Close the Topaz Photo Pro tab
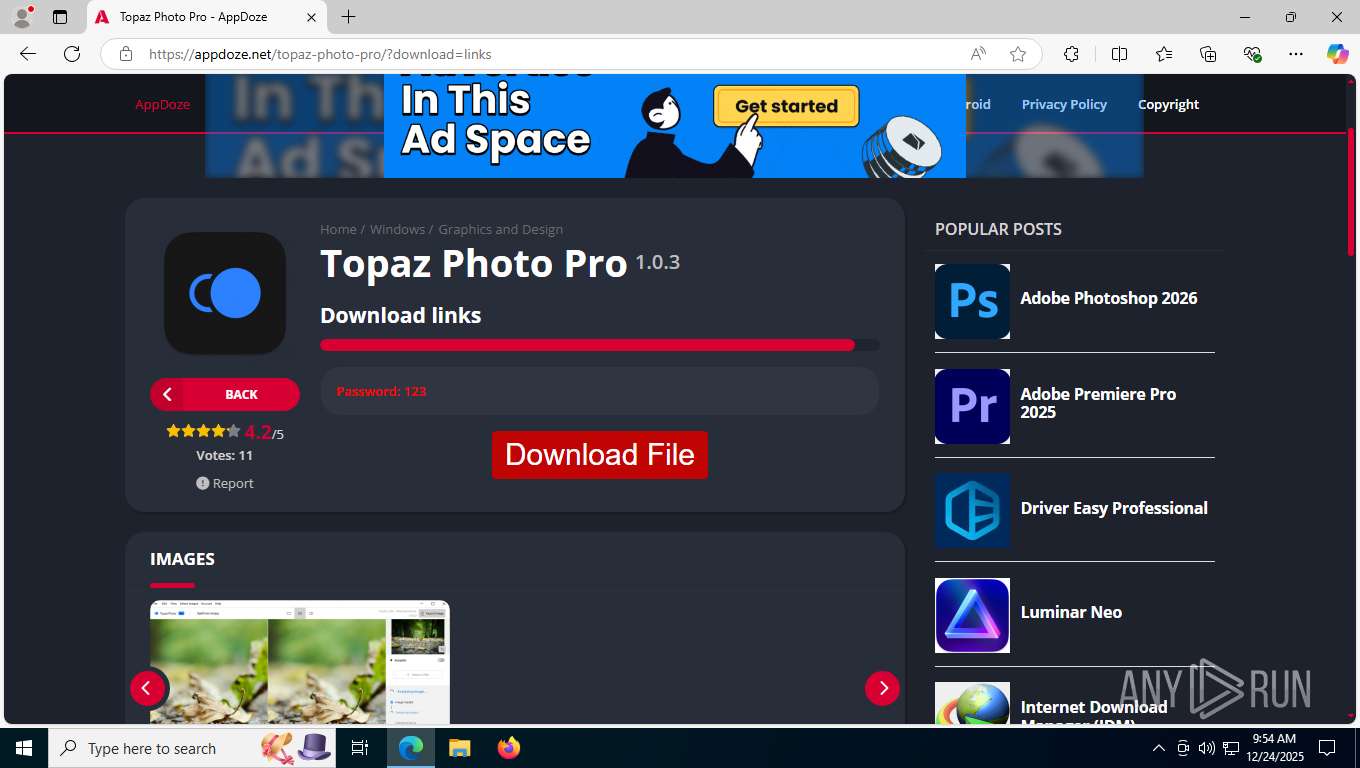This screenshot has height=768, width=1360. (311, 17)
